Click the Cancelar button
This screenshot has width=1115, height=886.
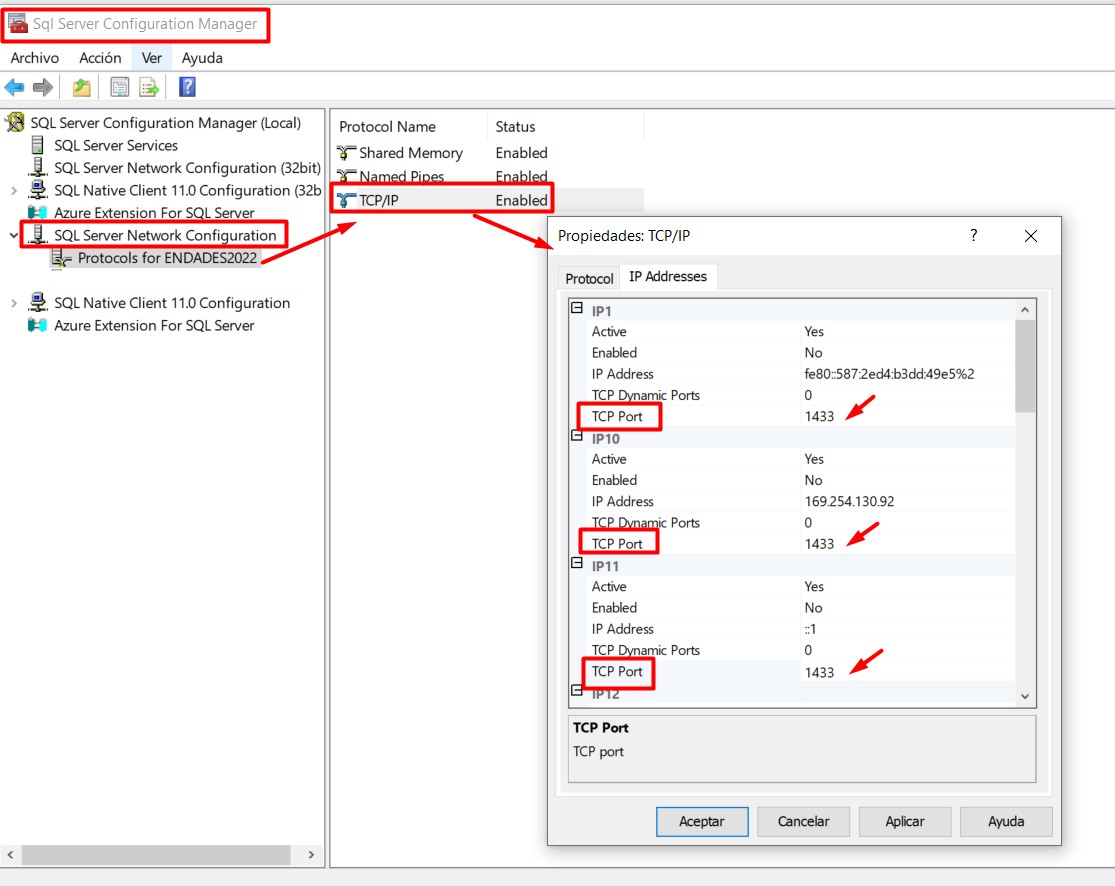[x=804, y=821]
